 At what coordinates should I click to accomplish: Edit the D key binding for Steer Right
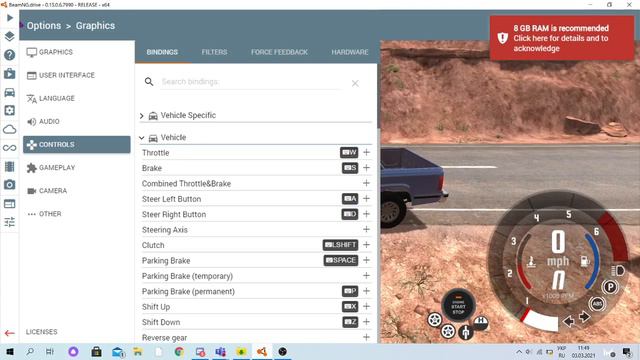click(350, 214)
